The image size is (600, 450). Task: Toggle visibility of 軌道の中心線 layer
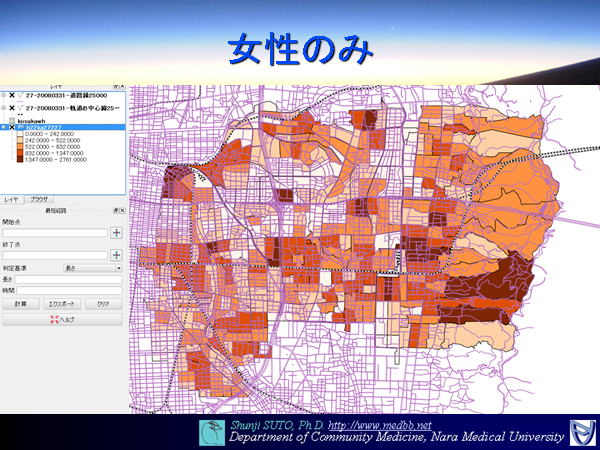pyautogui.click(x=12, y=108)
